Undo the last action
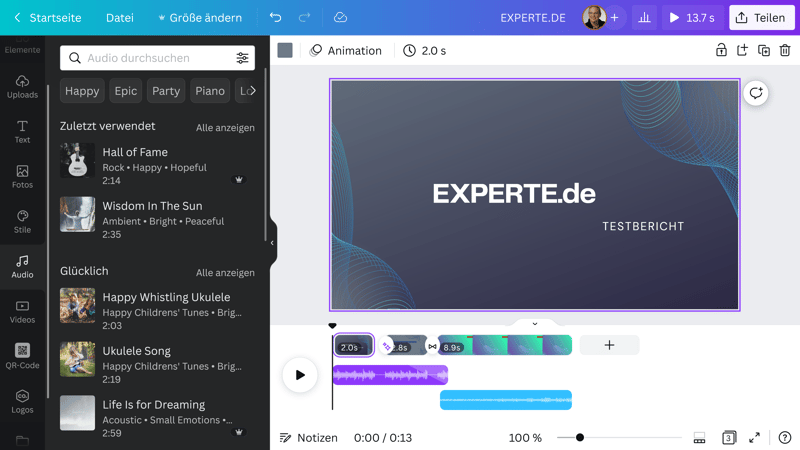Viewport: 800px width, 450px height. coord(276,17)
